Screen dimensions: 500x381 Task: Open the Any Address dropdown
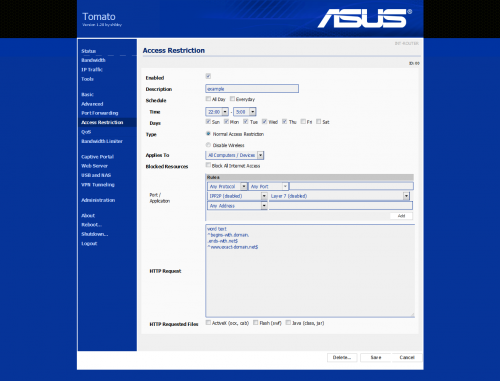coord(237,206)
